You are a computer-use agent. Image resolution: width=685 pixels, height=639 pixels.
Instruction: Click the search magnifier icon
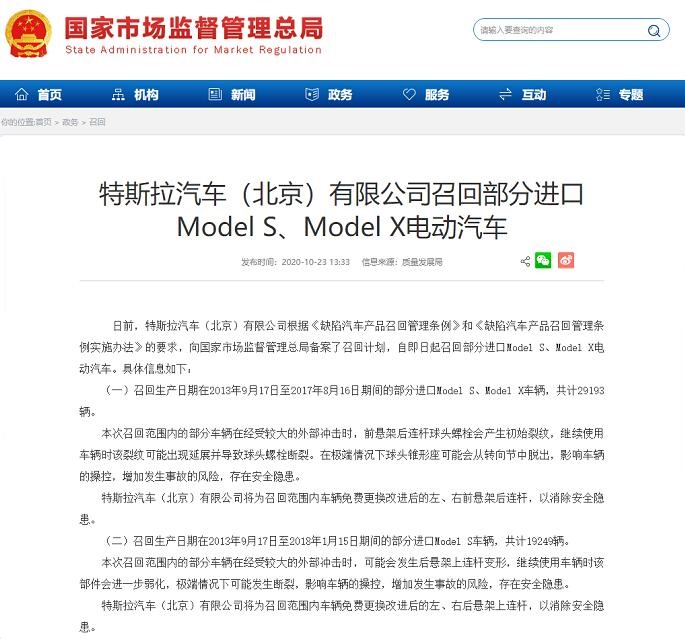click(654, 30)
